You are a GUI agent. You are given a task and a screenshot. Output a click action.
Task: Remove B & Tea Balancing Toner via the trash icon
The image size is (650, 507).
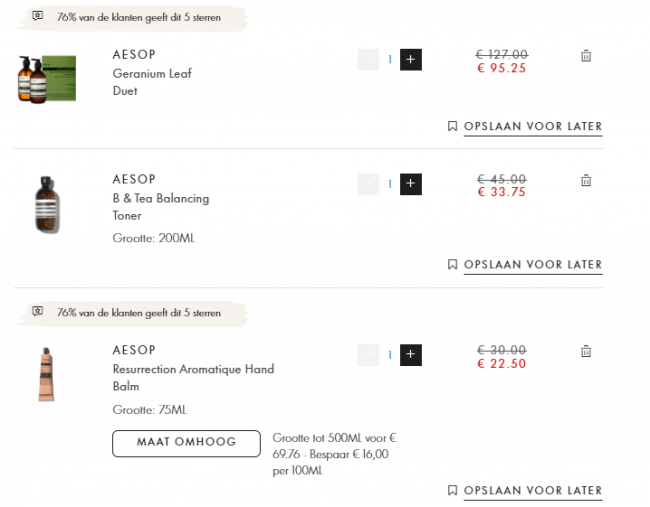pos(586,181)
